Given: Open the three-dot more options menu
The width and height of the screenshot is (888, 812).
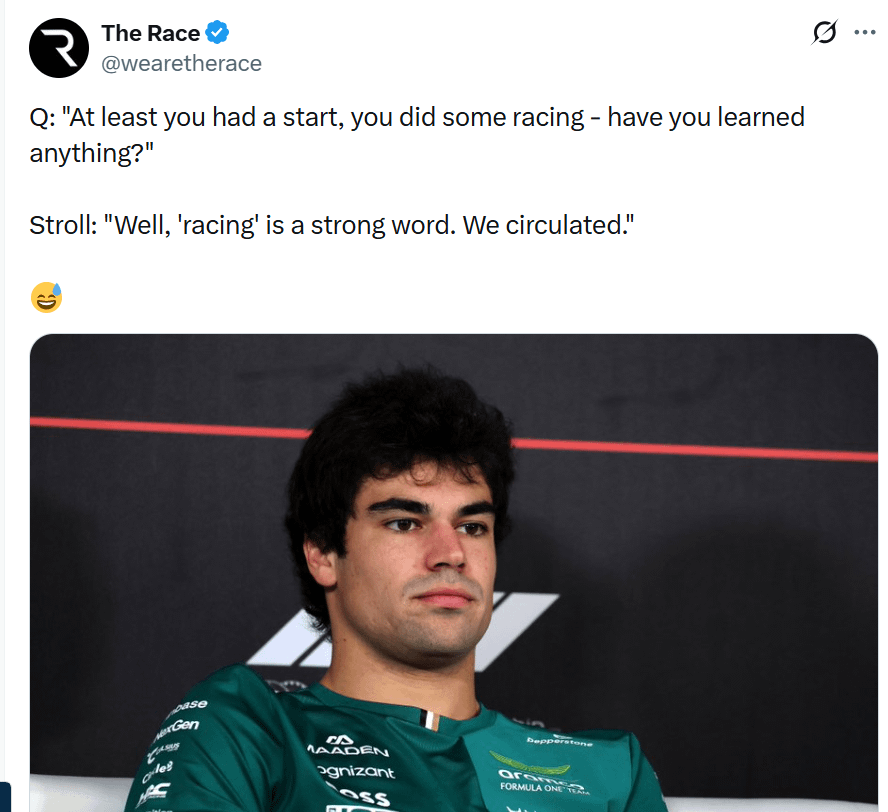Looking at the screenshot, I should tap(865, 32).
